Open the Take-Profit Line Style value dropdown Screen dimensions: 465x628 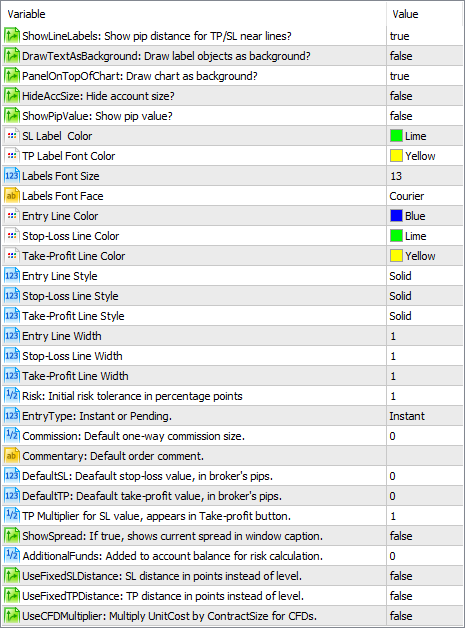[x=425, y=316]
